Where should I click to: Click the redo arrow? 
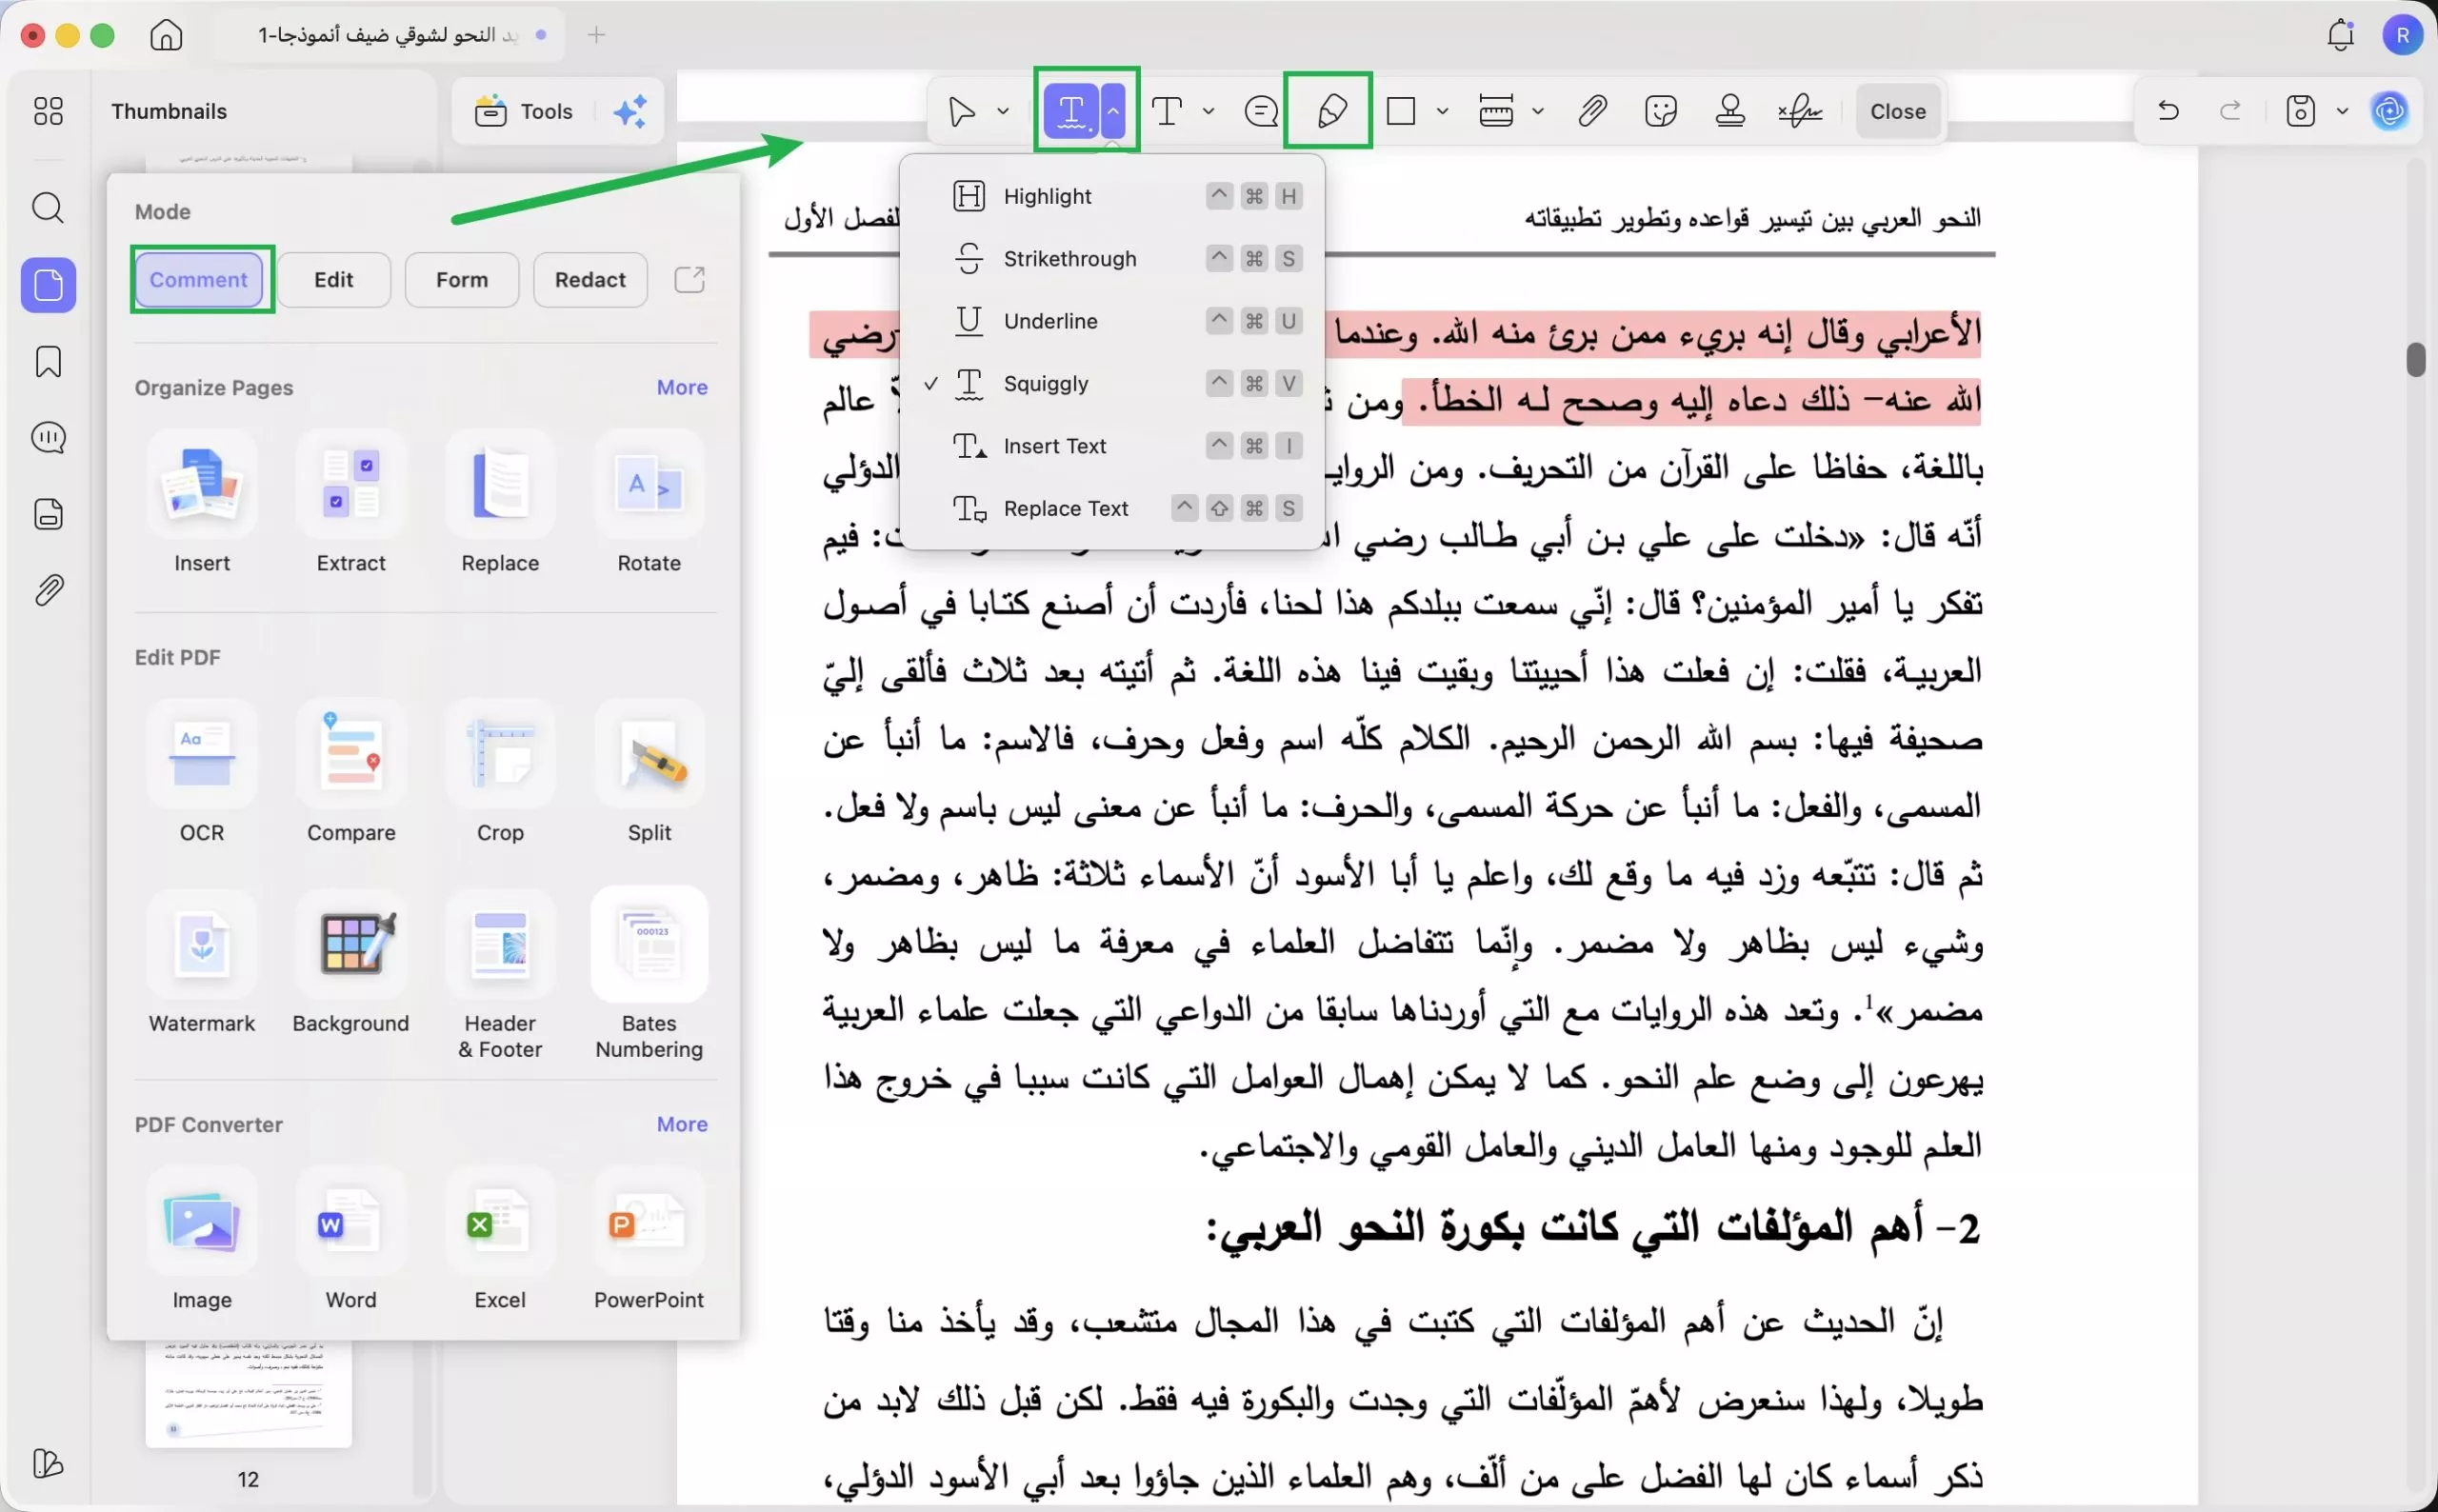pyautogui.click(x=2230, y=110)
